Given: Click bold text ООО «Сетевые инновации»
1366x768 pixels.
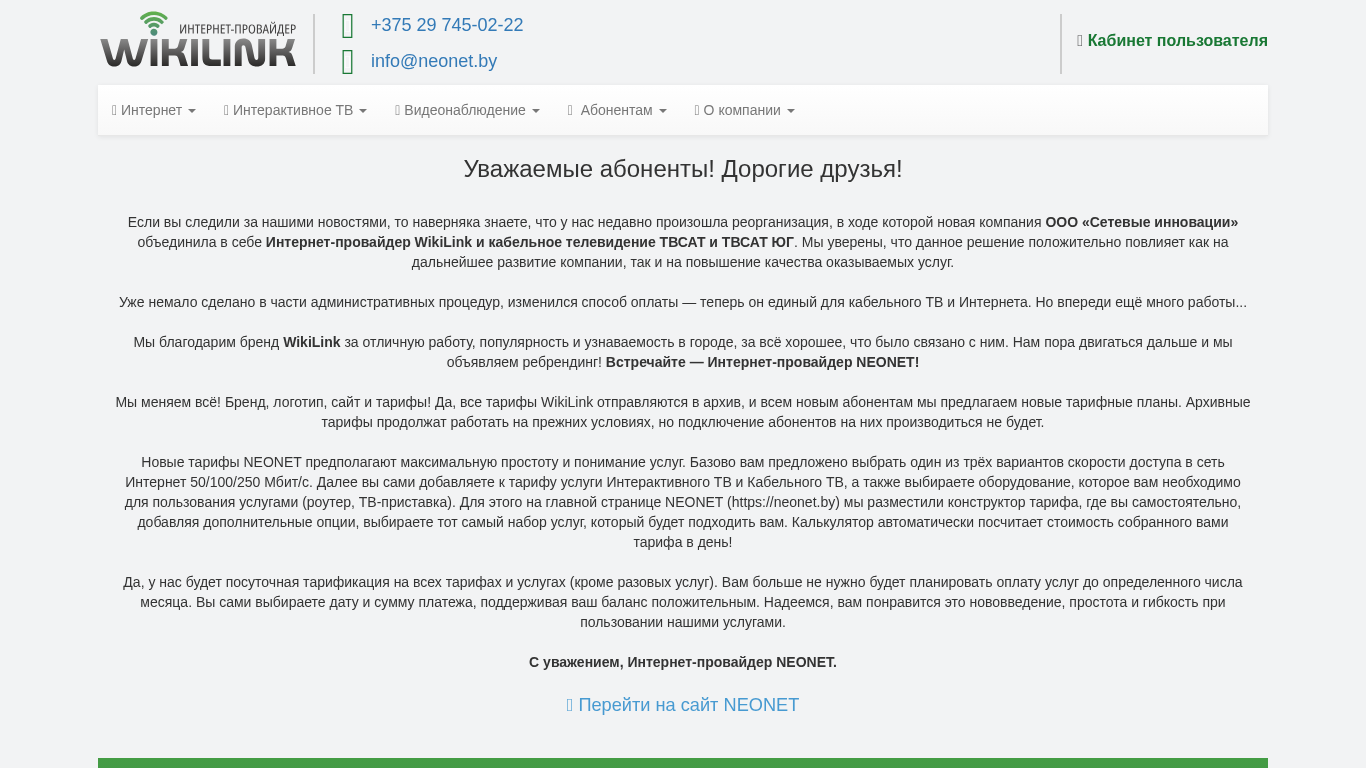Looking at the screenshot, I should [1142, 222].
